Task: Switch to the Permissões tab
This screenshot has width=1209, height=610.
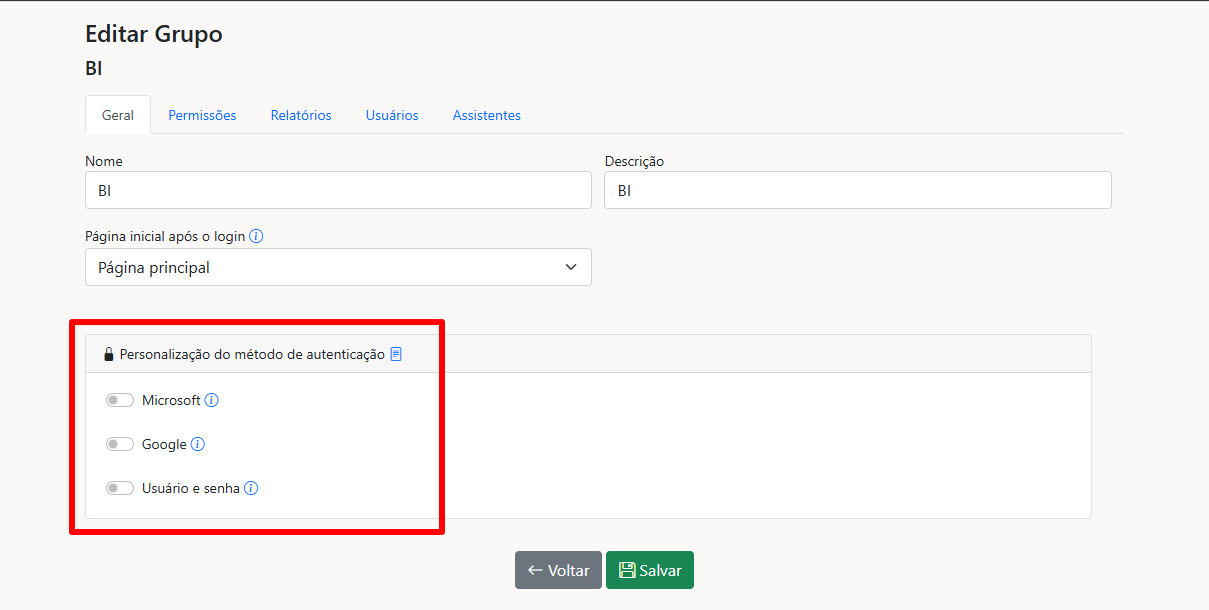Action: 202,115
